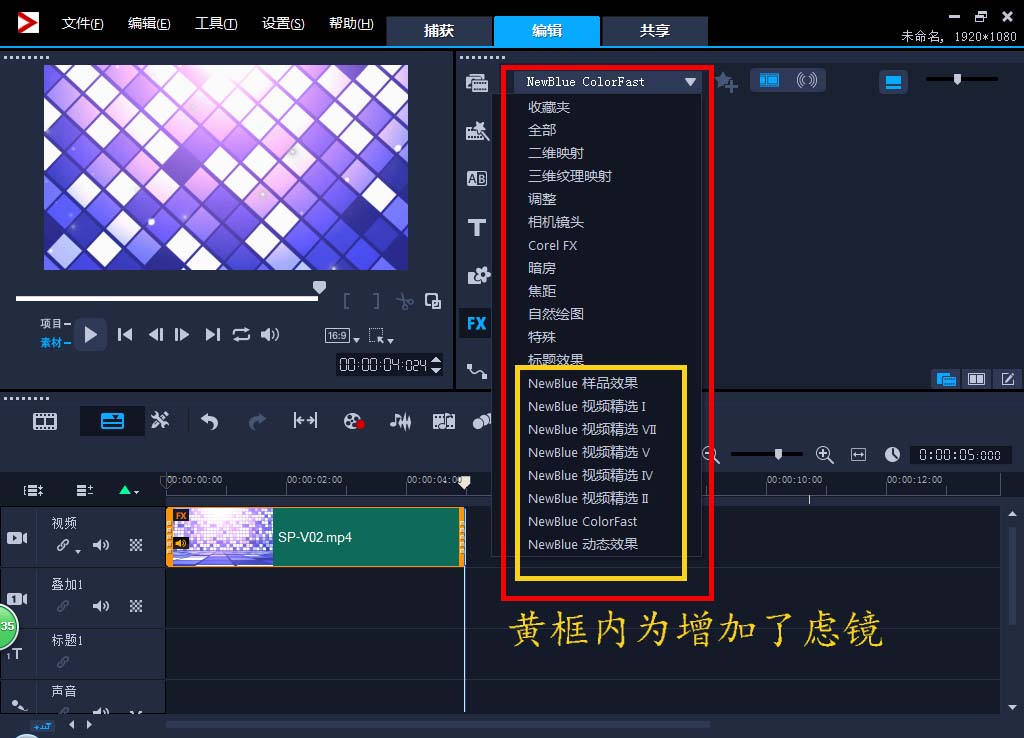The height and width of the screenshot is (738, 1024).
Task: Undo the last action
Action: pos(209,421)
